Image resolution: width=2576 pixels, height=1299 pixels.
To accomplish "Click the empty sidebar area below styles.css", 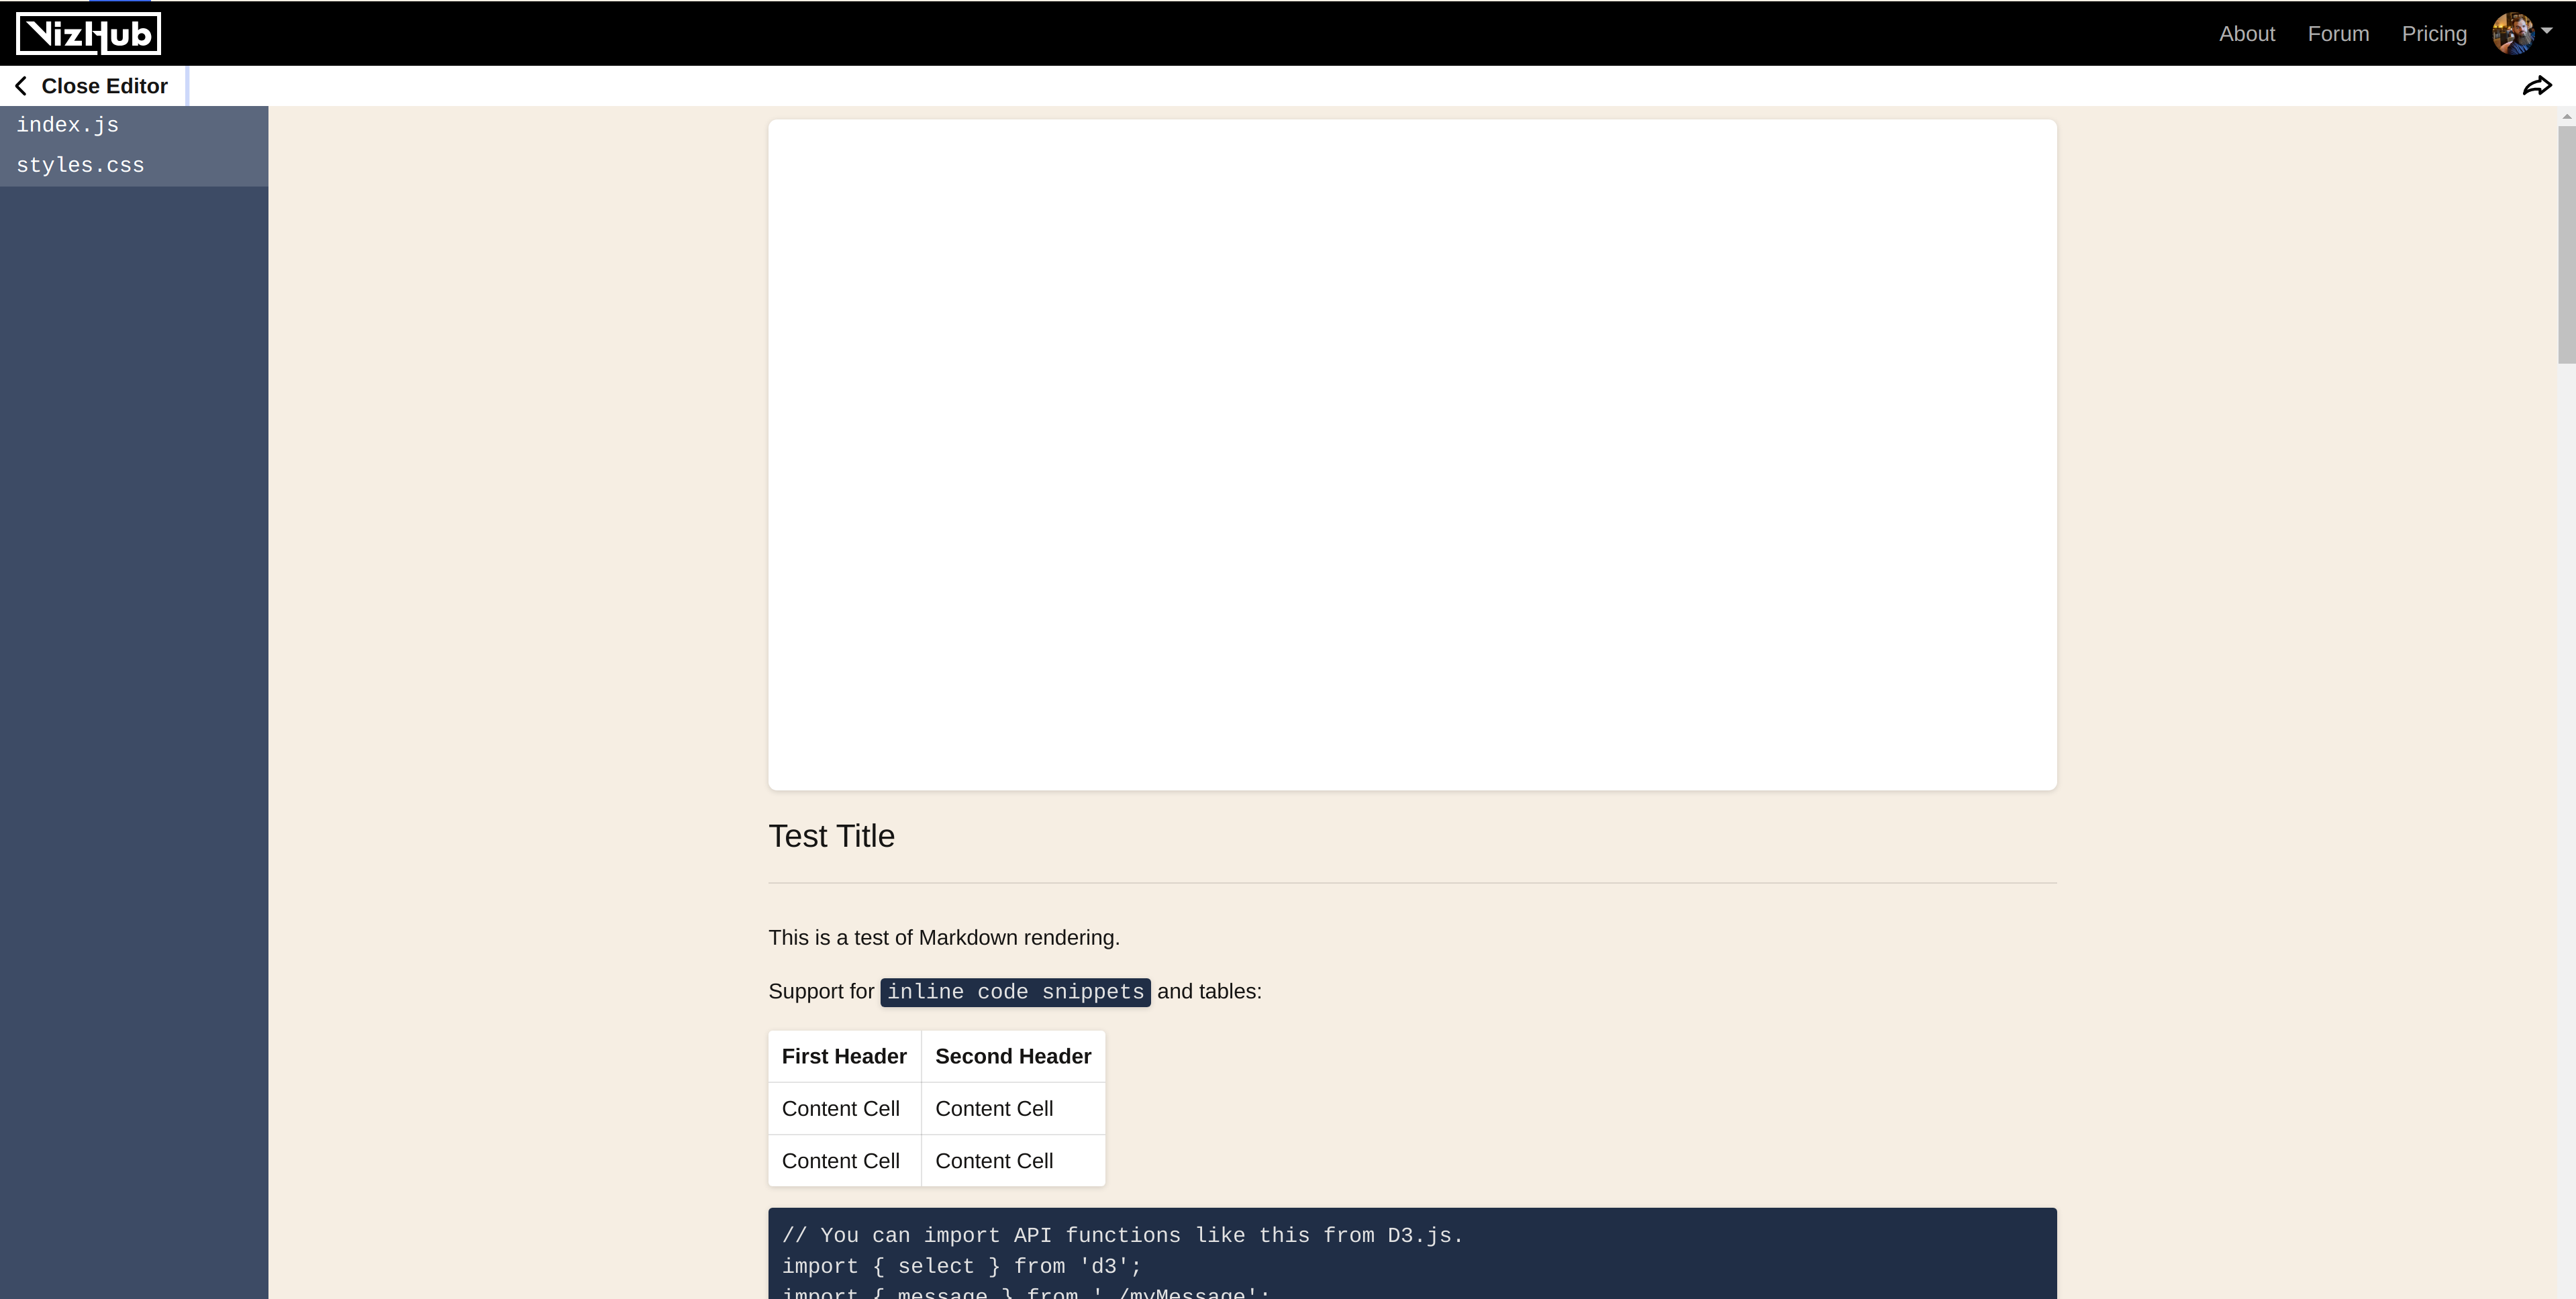I will (134, 700).
